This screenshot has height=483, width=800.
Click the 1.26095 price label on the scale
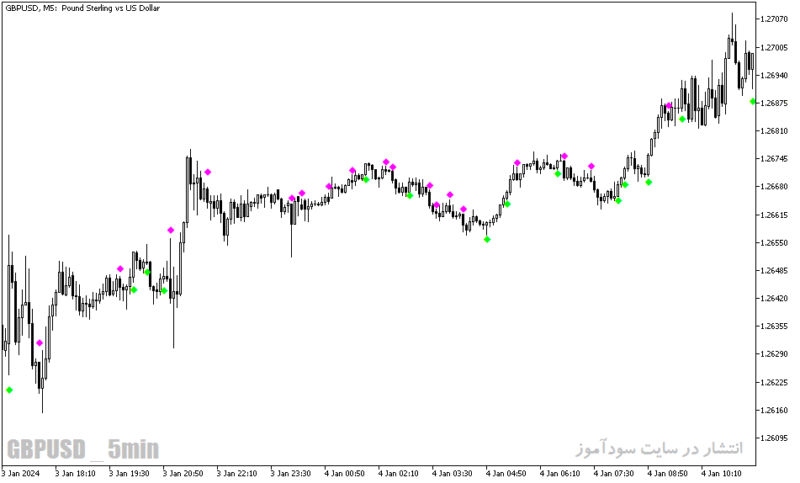[x=773, y=438]
